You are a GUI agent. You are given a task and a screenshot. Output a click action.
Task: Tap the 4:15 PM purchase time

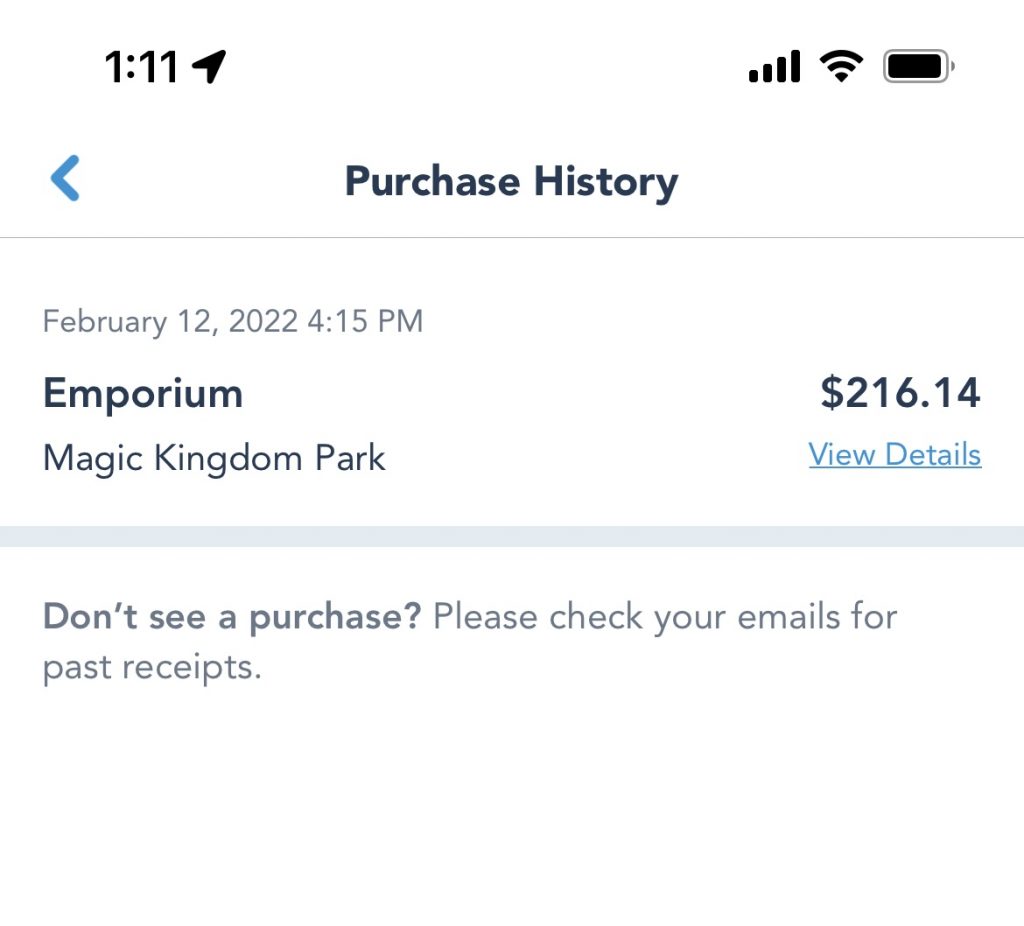coord(365,321)
